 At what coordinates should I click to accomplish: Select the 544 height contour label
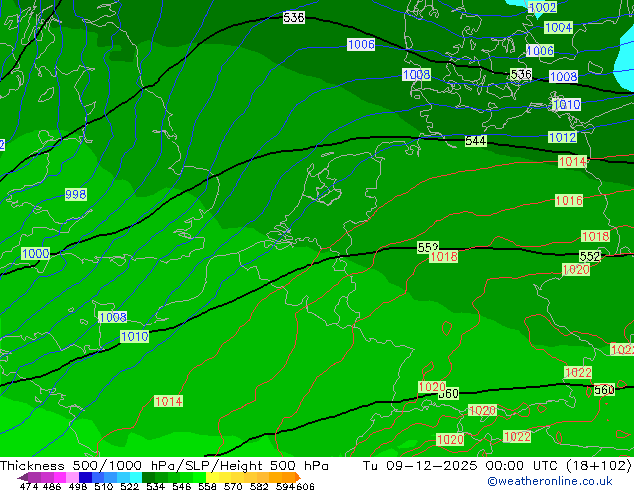point(476,141)
